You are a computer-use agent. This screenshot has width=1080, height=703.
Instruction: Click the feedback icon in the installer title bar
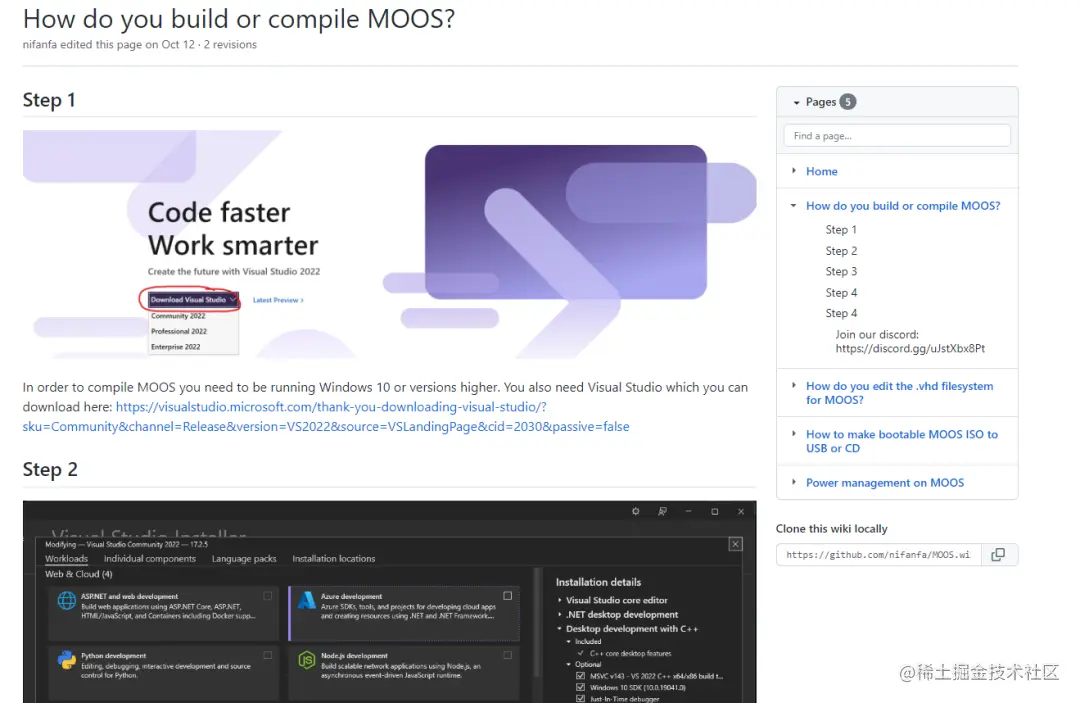click(662, 511)
